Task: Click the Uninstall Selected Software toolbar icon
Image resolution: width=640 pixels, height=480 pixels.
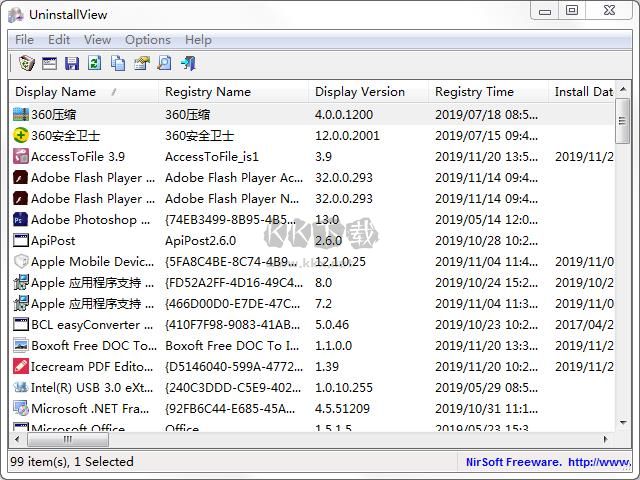Action: point(27,63)
